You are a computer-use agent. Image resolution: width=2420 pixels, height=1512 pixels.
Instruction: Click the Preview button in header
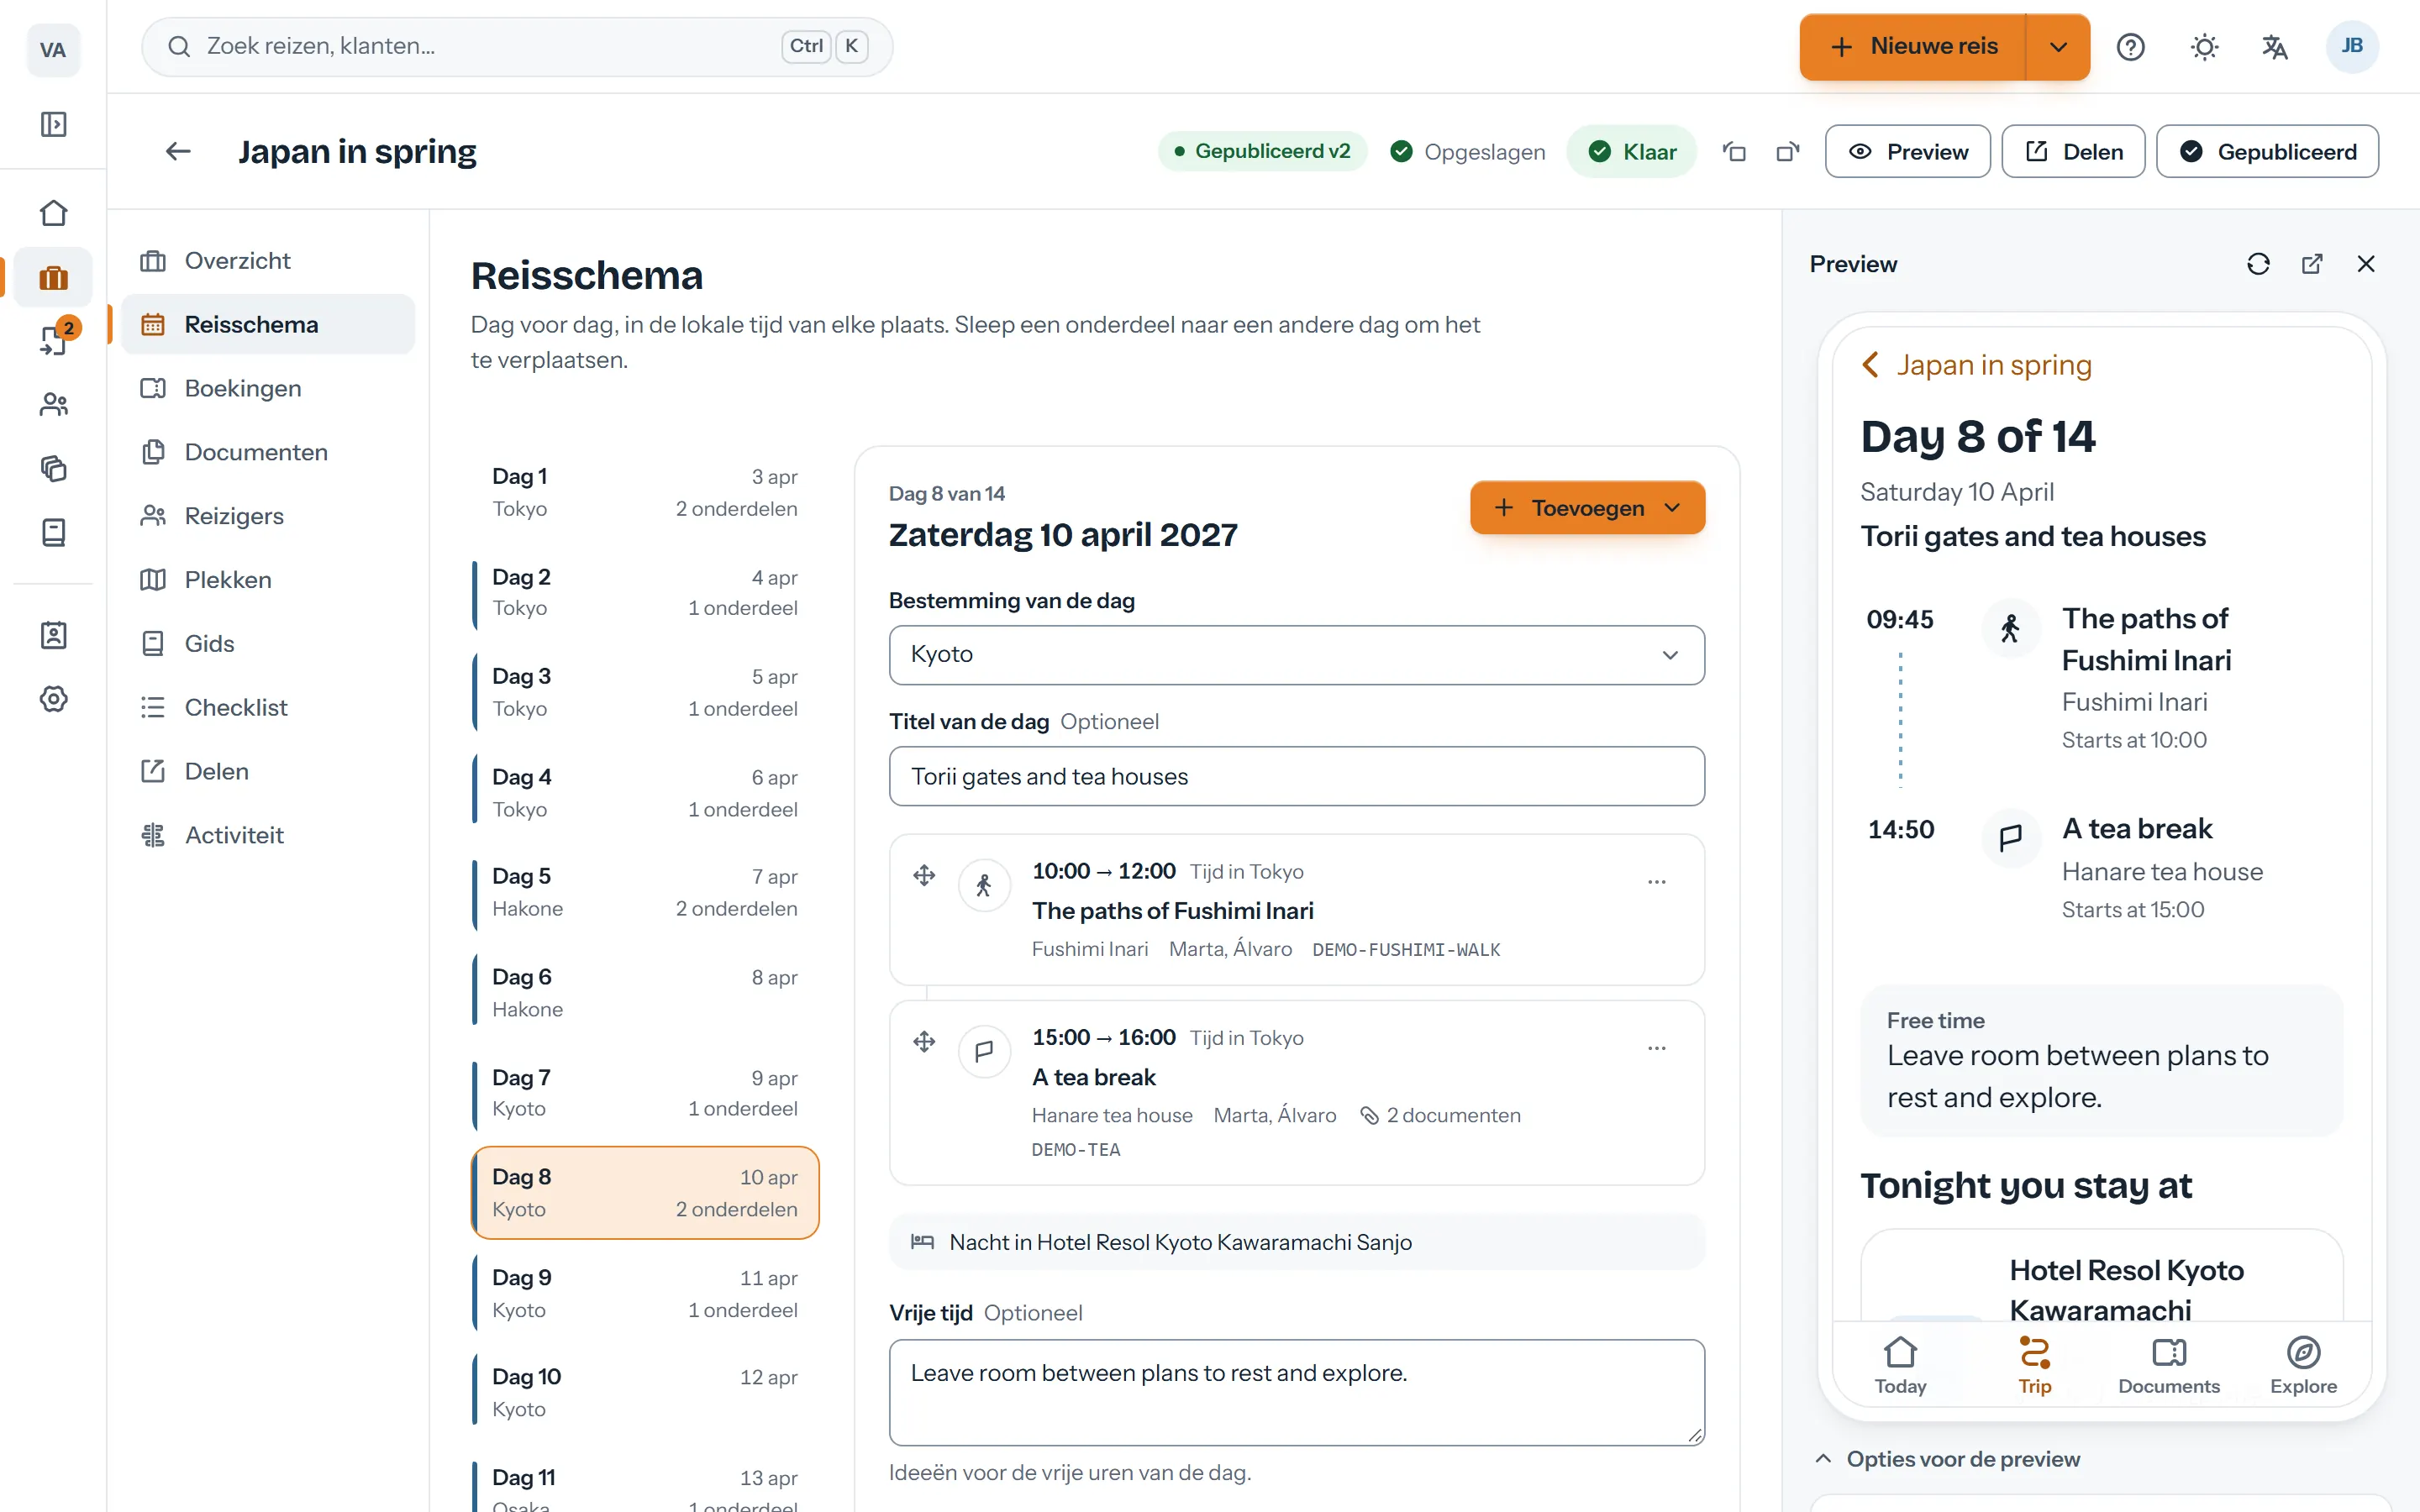(1907, 152)
